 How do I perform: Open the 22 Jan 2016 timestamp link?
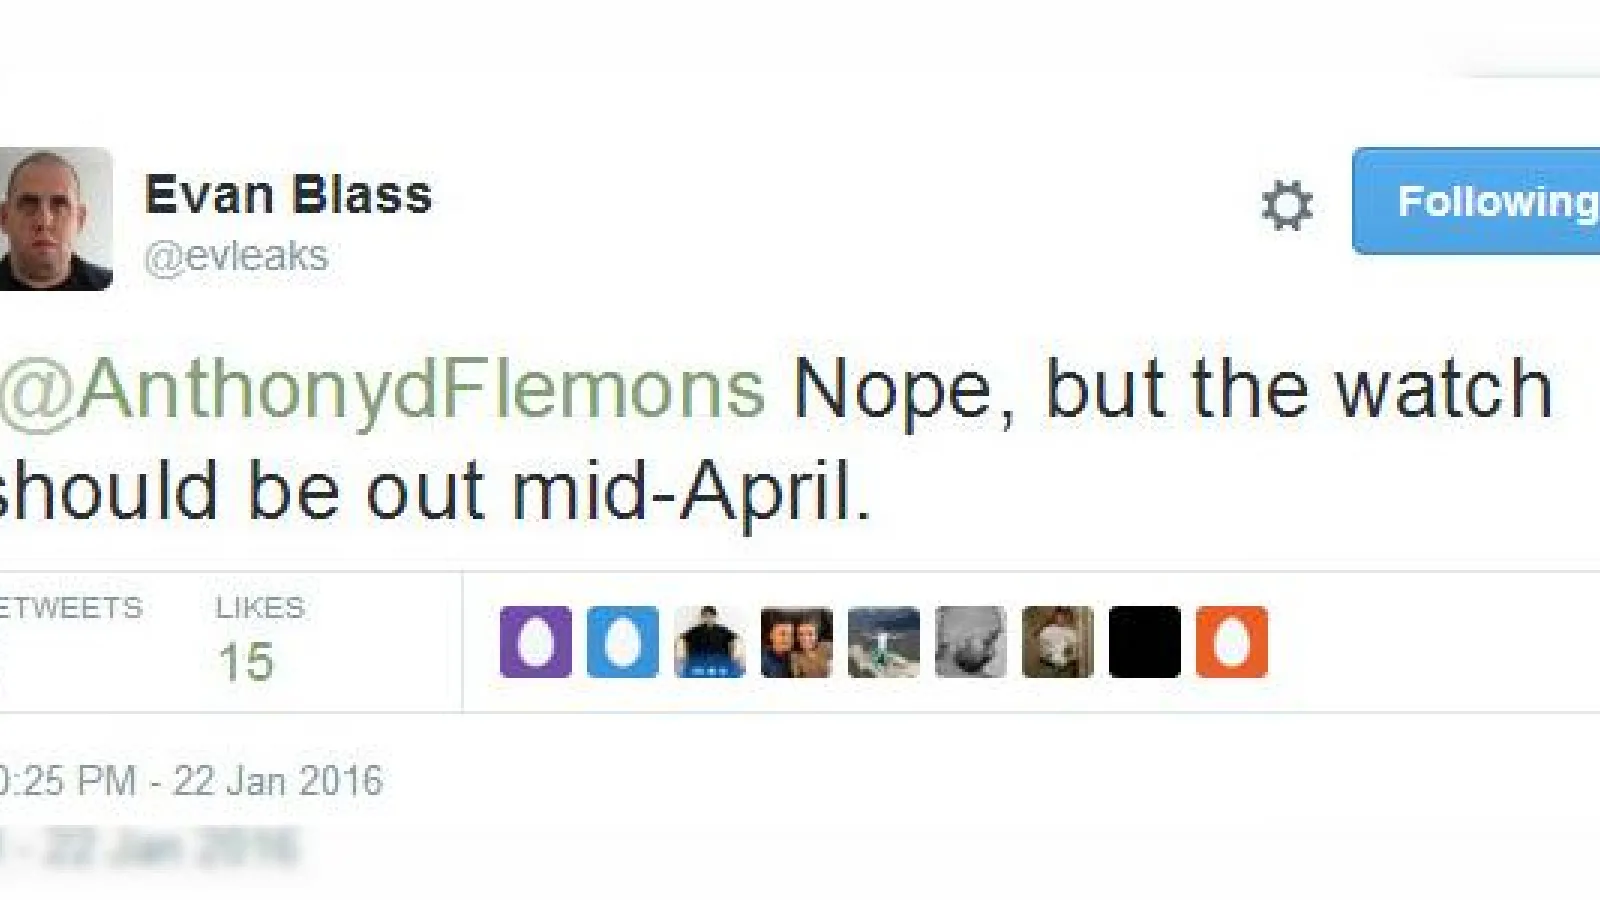click(192, 781)
